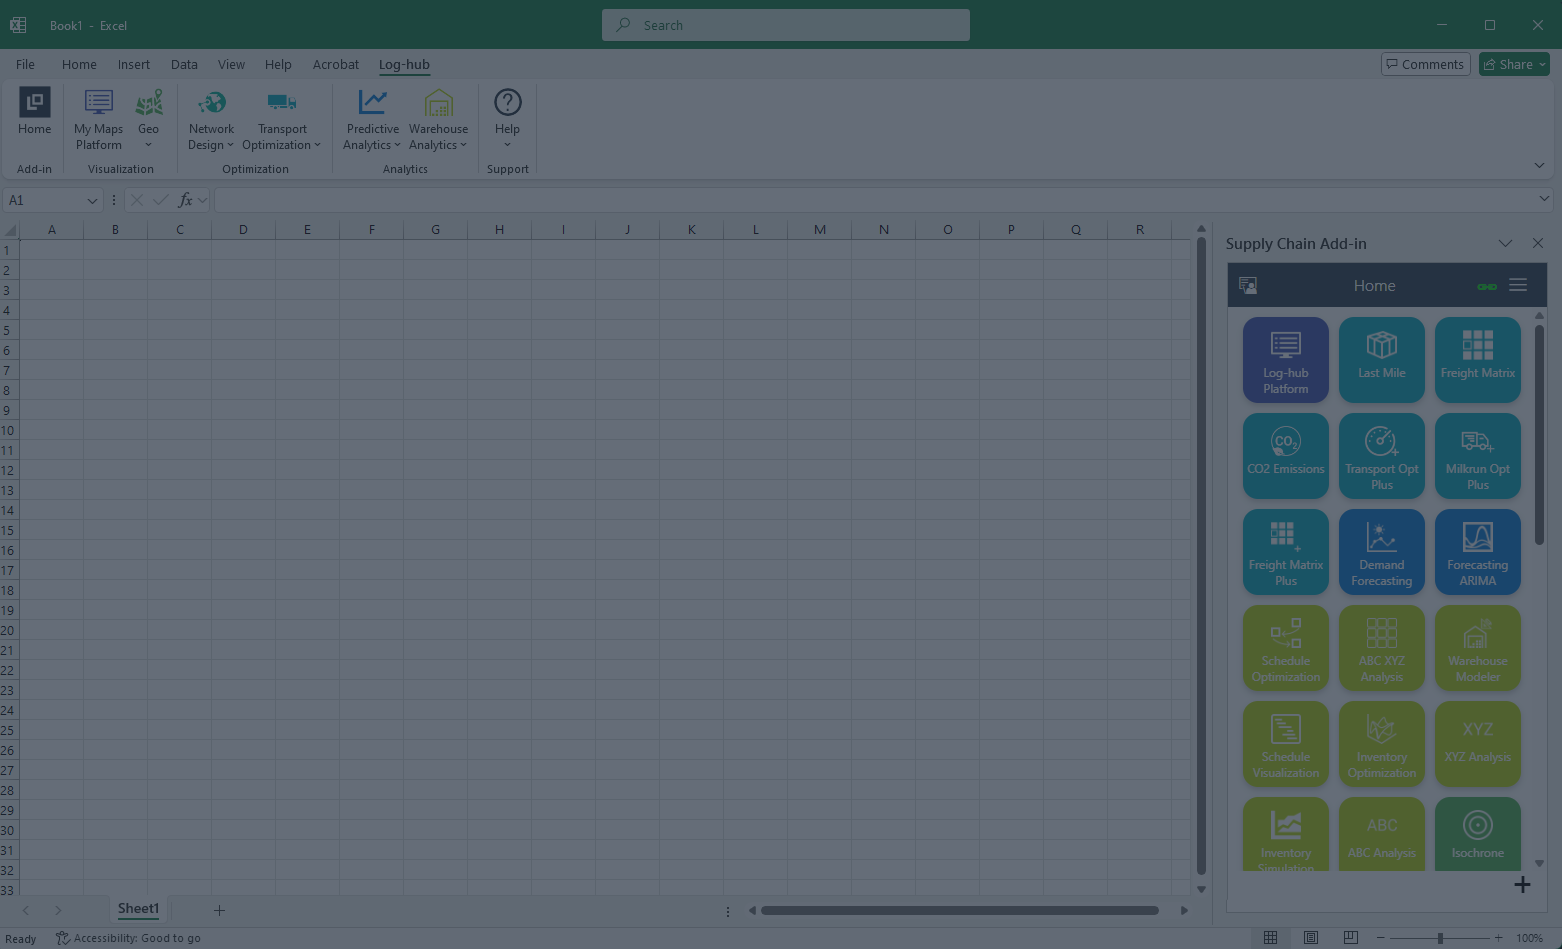1562x949 pixels.
Task: Open the ABC XYZ Analysis tile
Action: [x=1382, y=648]
